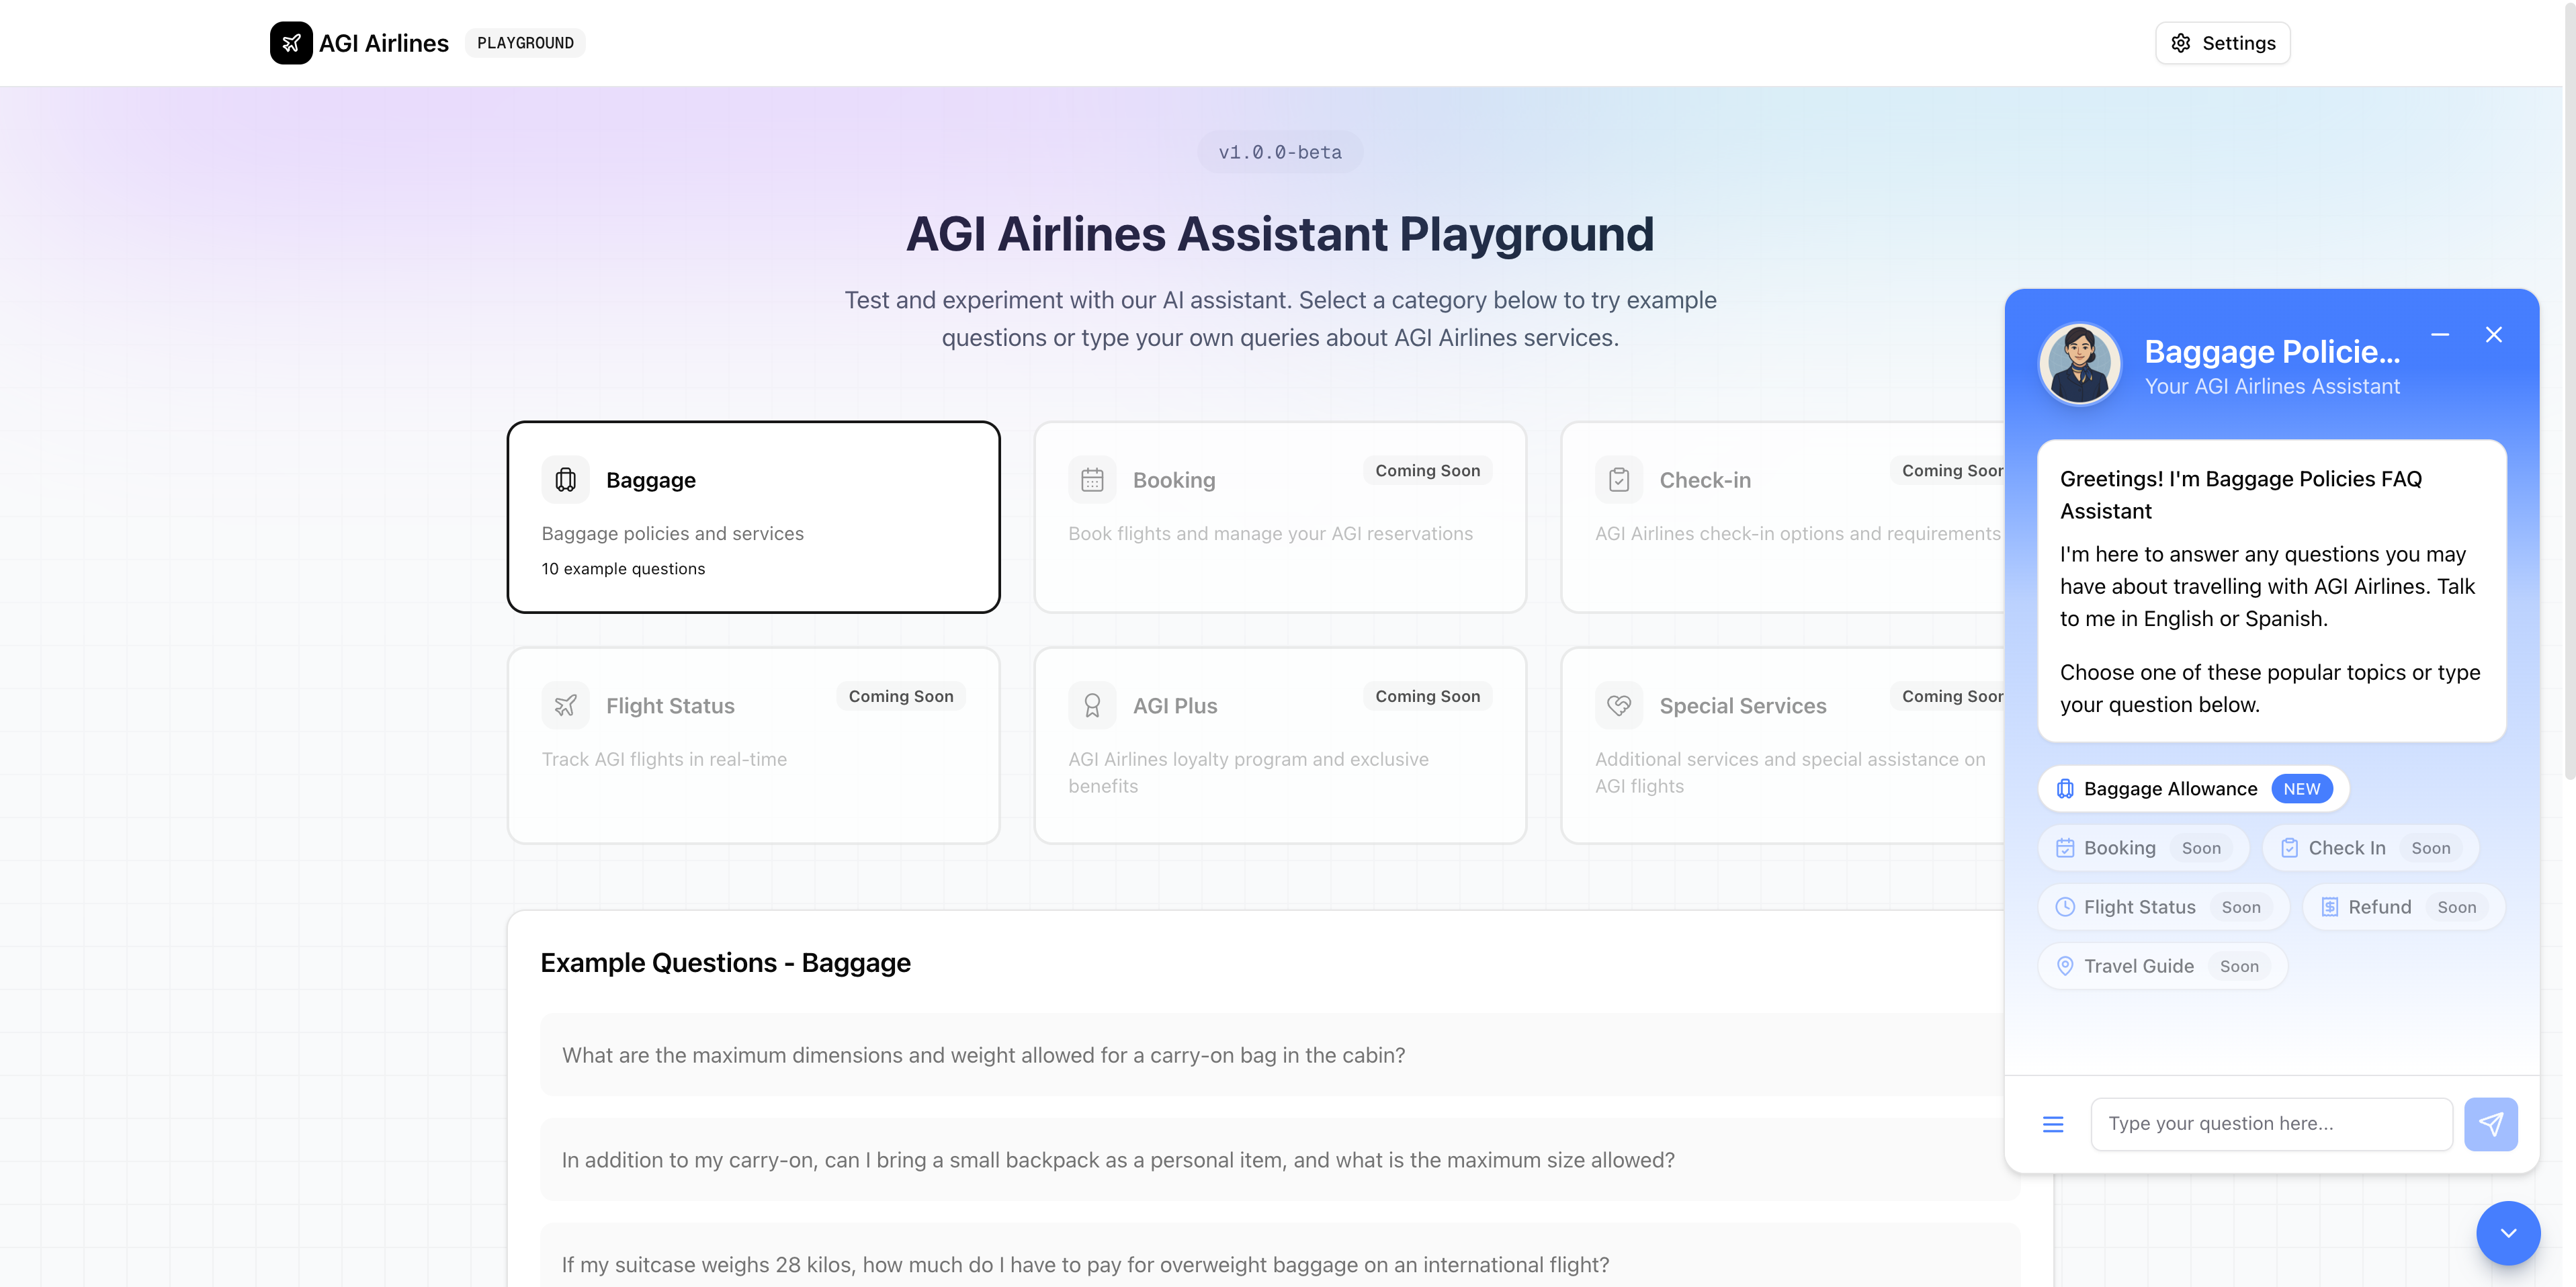Click the Type your question here input field

tap(2270, 1124)
